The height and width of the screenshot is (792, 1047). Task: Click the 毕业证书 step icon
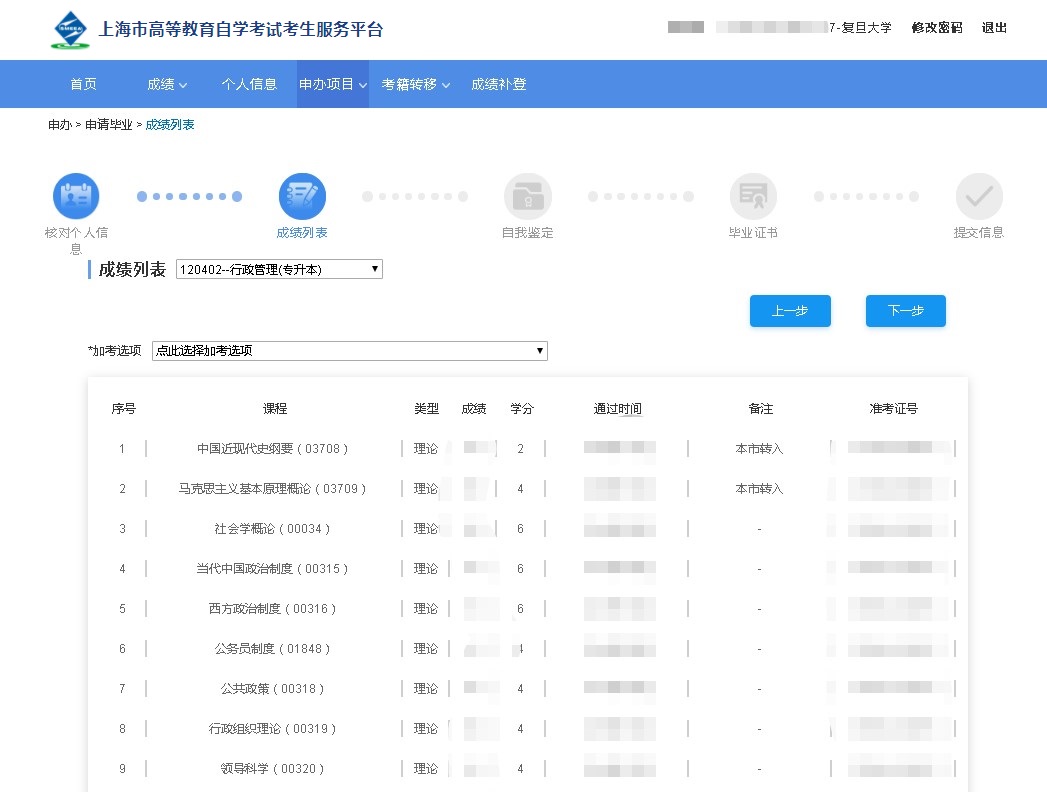(753, 196)
